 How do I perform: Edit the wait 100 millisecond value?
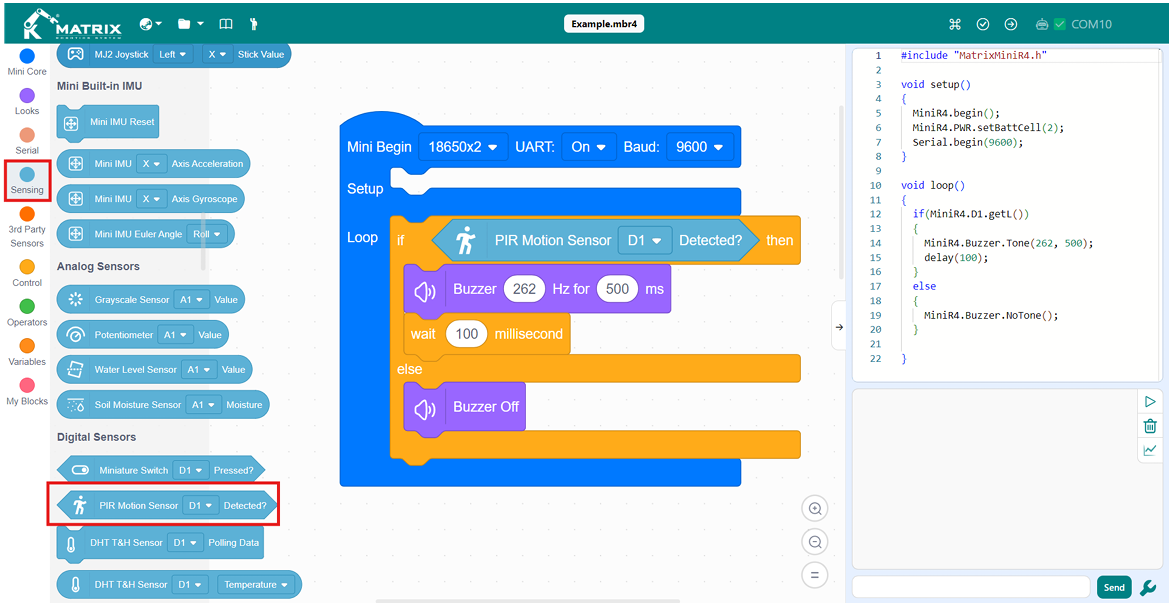(x=466, y=334)
